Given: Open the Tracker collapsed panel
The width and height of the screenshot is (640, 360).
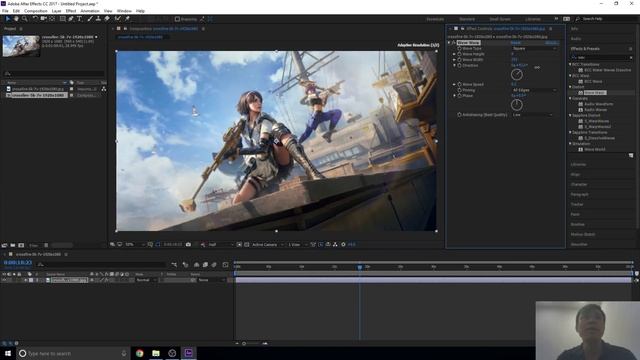Looking at the screenshot, I should [577, 204].
